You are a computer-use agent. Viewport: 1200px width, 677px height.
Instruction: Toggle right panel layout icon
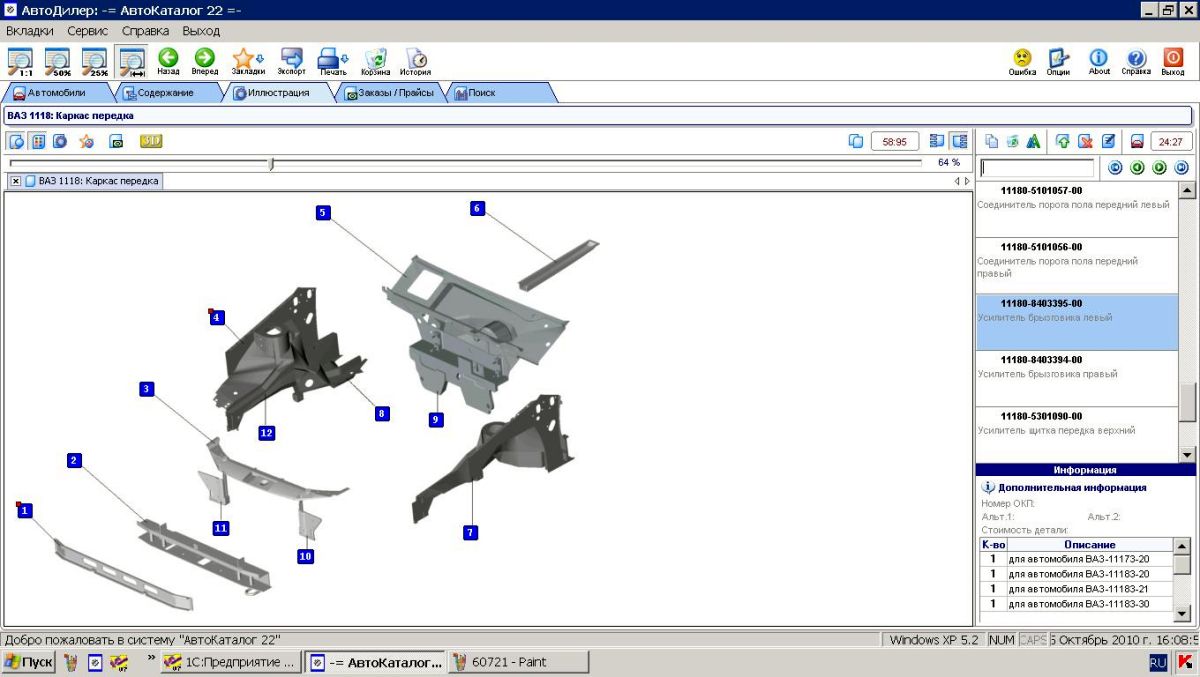959,141
